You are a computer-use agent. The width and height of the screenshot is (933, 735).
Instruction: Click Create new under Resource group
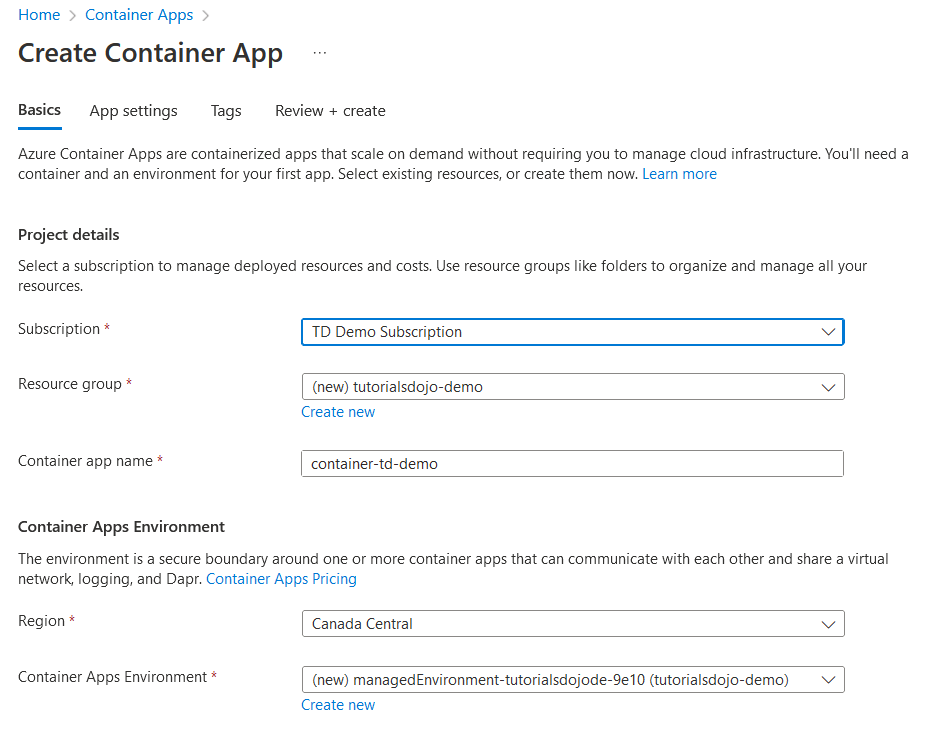click(338, 412)
